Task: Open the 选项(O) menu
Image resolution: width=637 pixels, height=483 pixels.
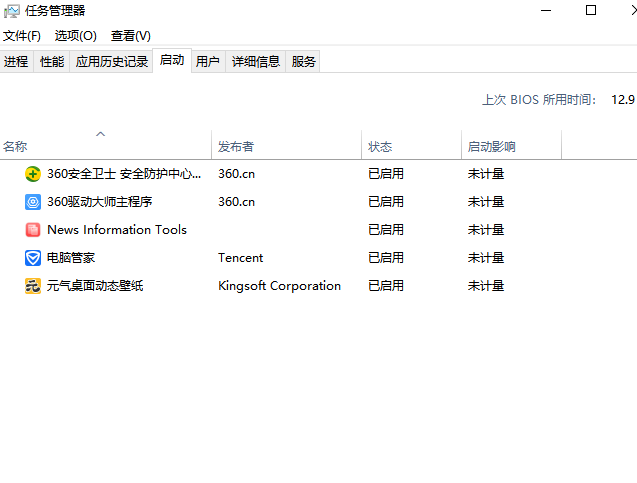Action: [x=75, y=36]
